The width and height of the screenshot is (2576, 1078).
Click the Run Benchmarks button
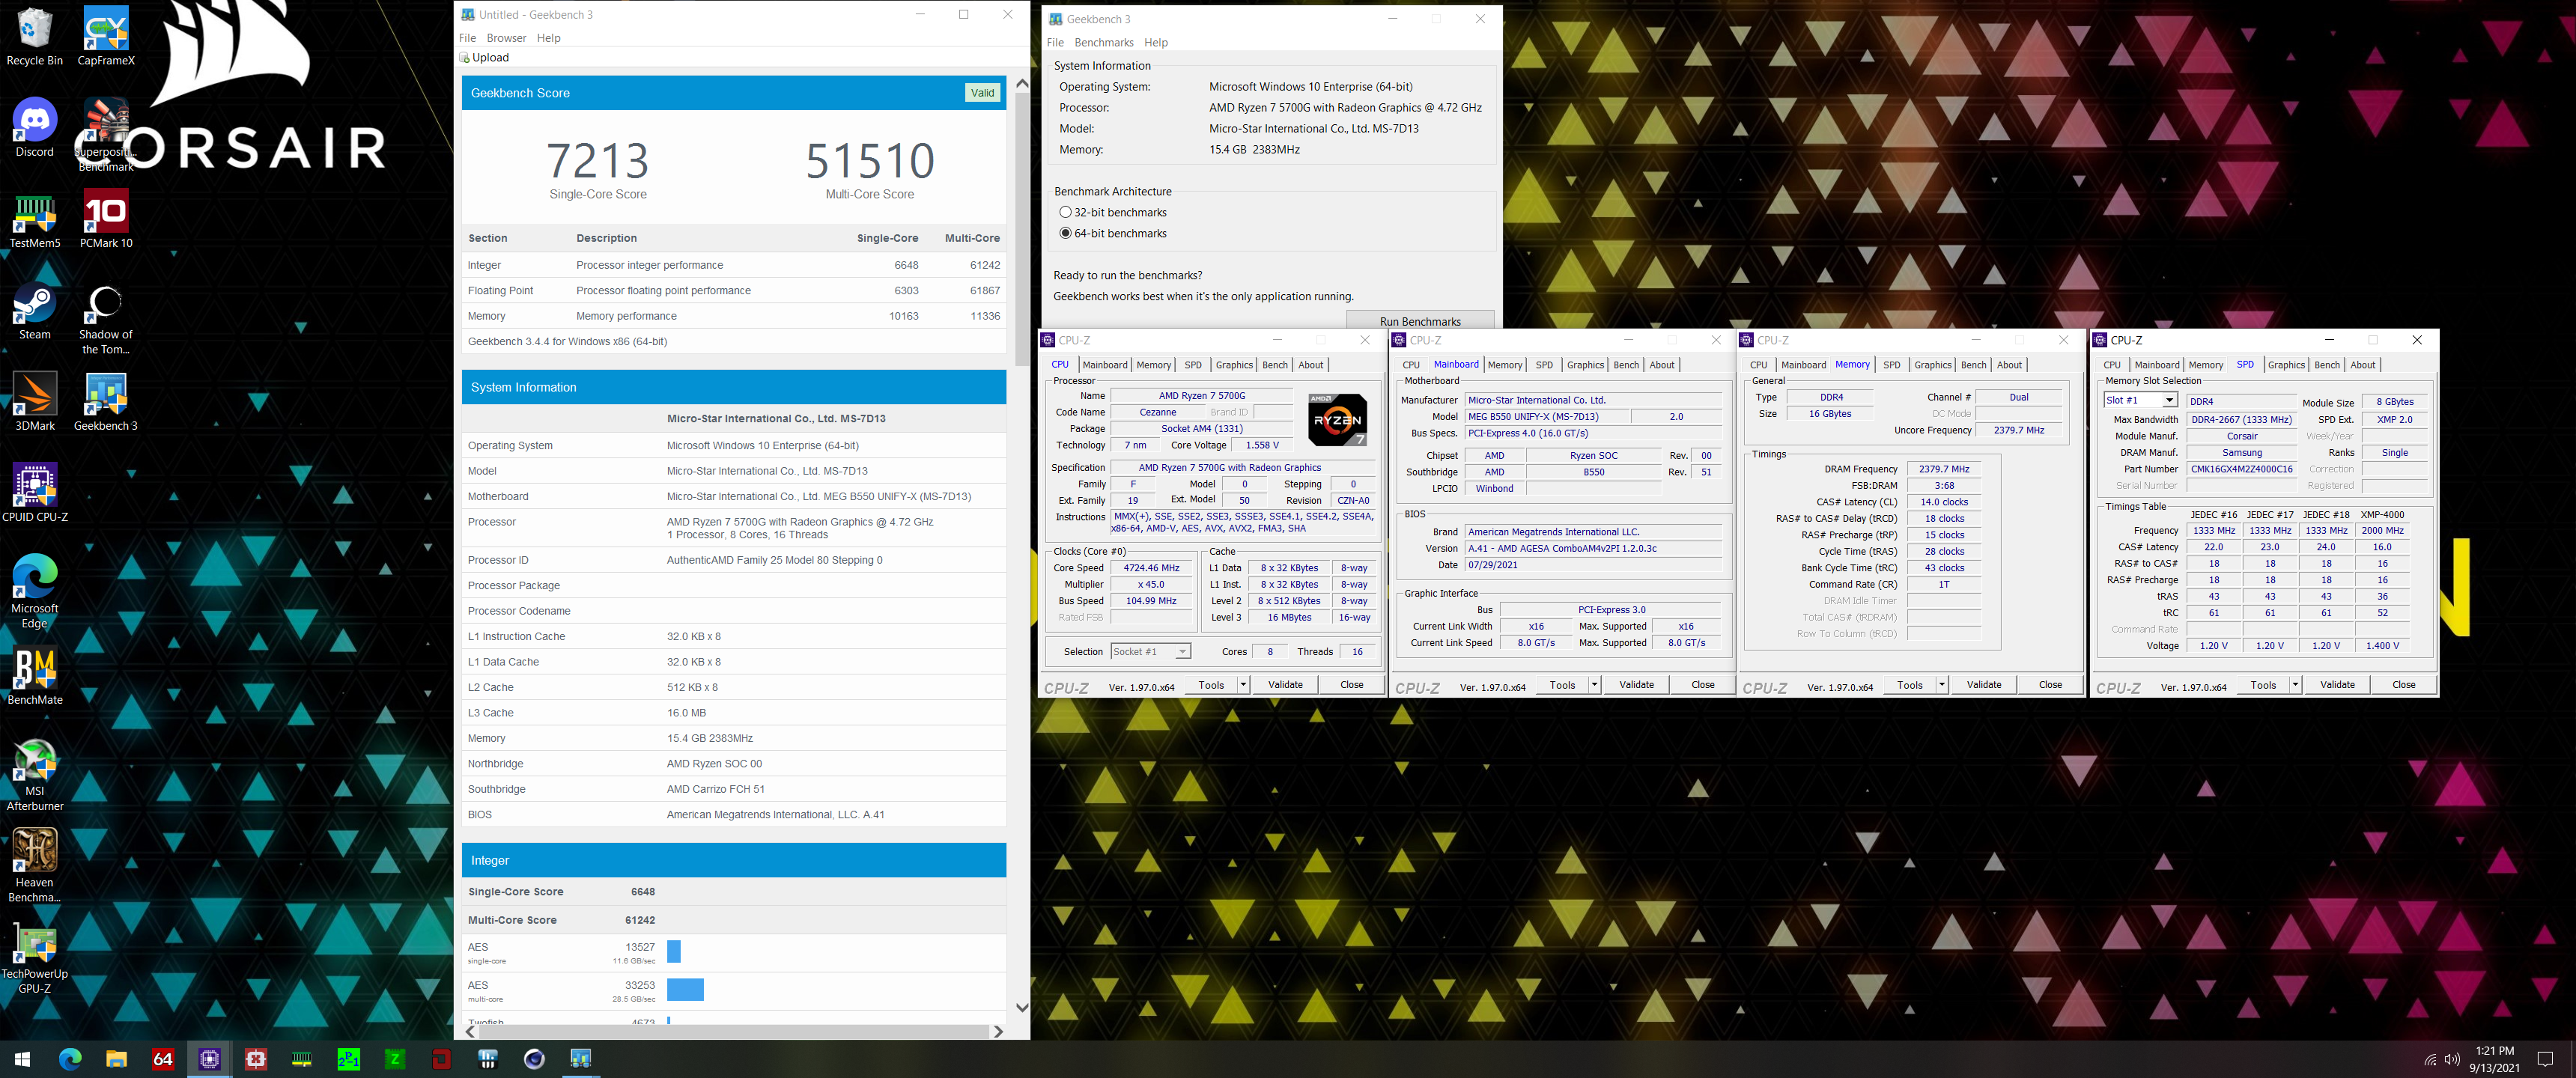pos(1420,321)
